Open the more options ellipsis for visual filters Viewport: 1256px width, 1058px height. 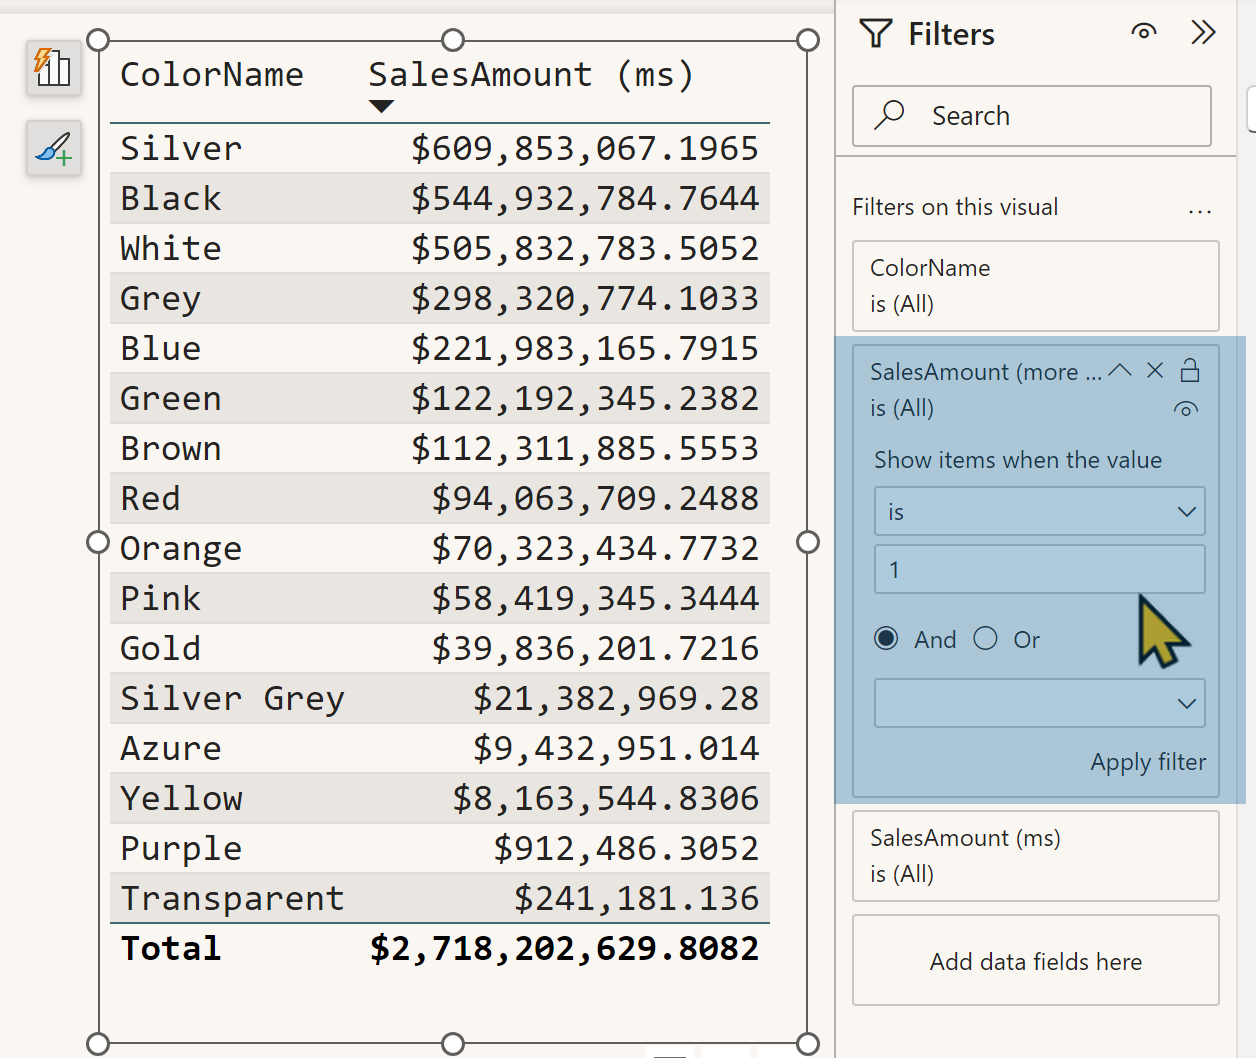pos(1200,211)
